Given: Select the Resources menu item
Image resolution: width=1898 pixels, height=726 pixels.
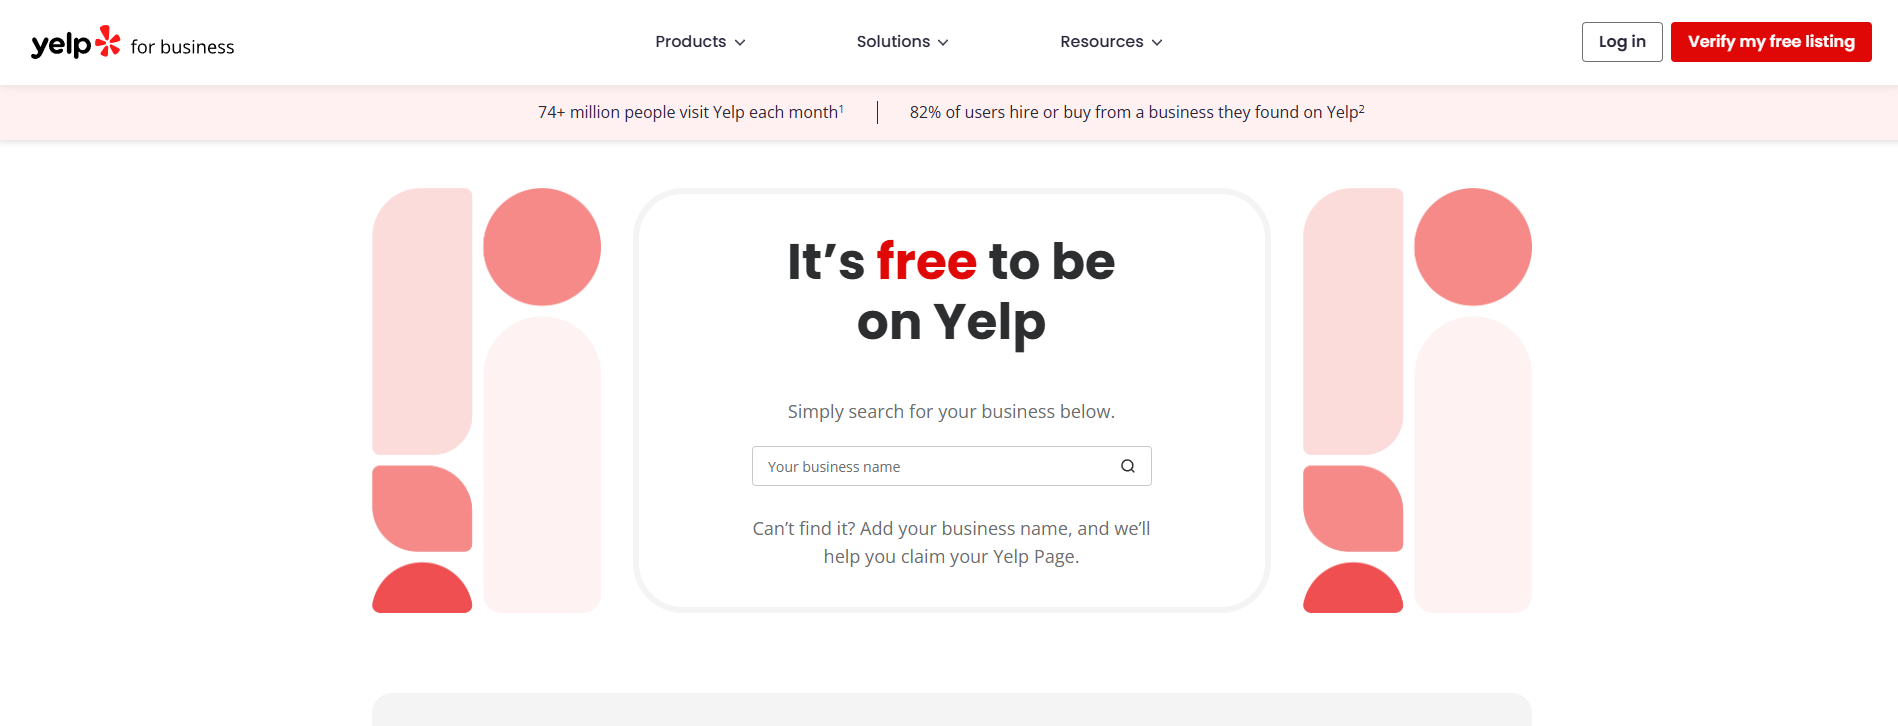Looking at the screenshot, I should [x=1103, y=41].
